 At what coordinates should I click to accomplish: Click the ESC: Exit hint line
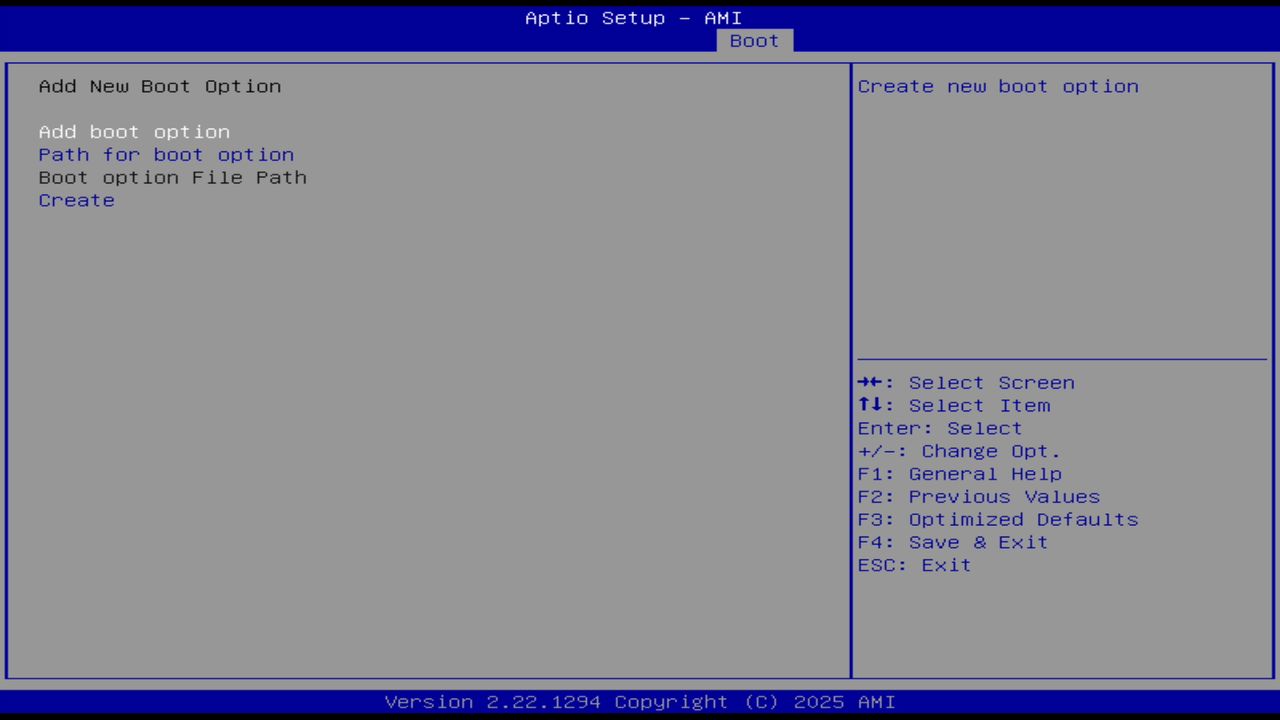click(913, 565)
